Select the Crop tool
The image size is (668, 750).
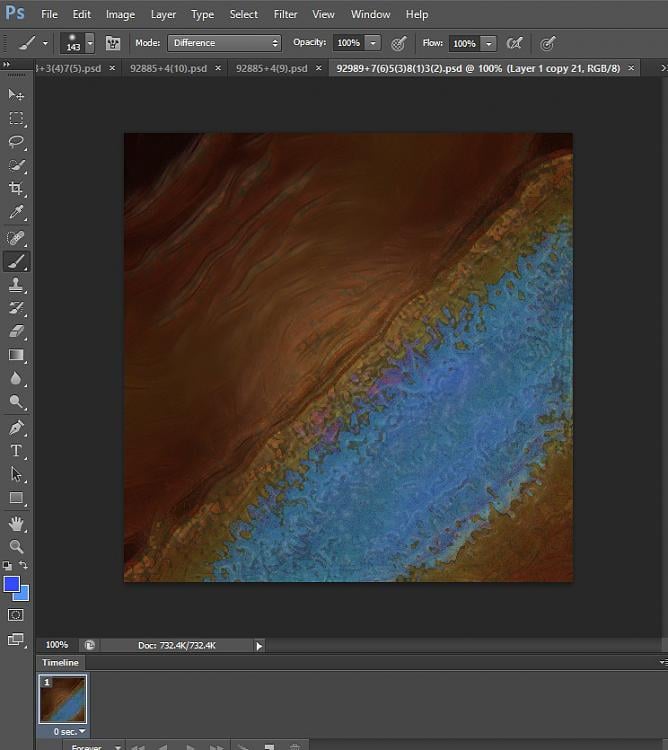(16, 188)
